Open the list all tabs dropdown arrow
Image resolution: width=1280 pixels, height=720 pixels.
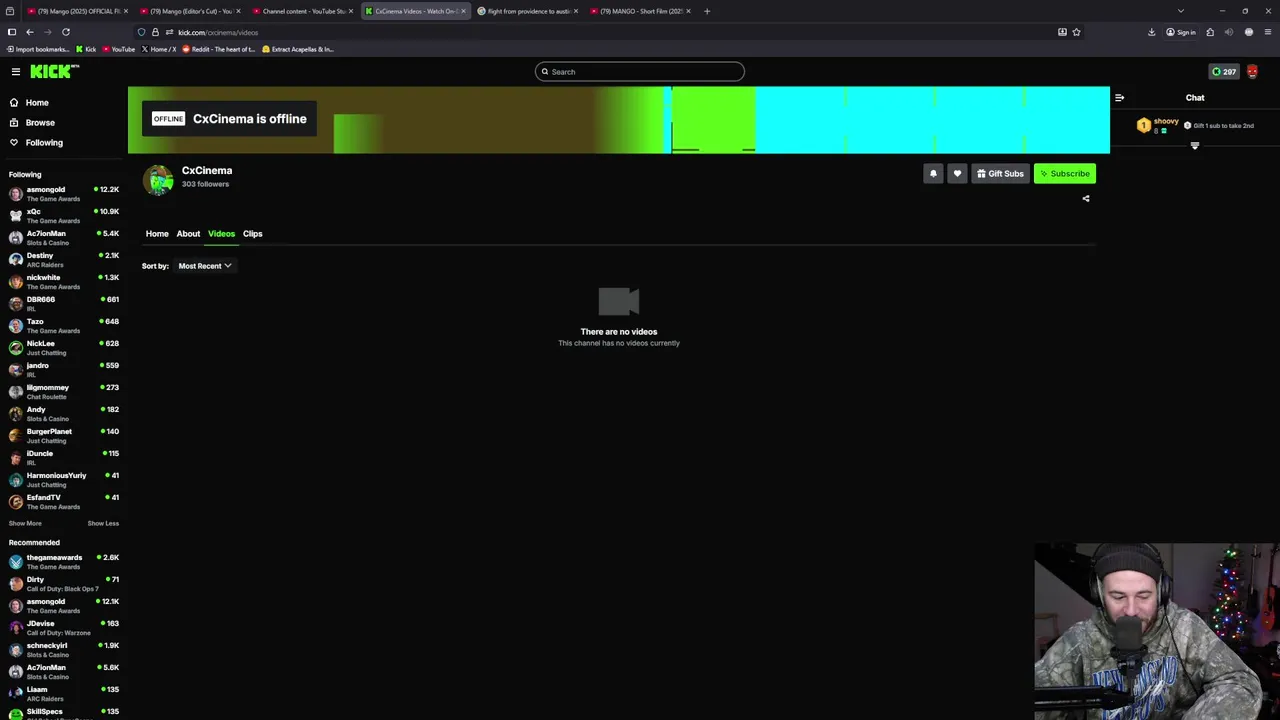tap(1181, 11)
